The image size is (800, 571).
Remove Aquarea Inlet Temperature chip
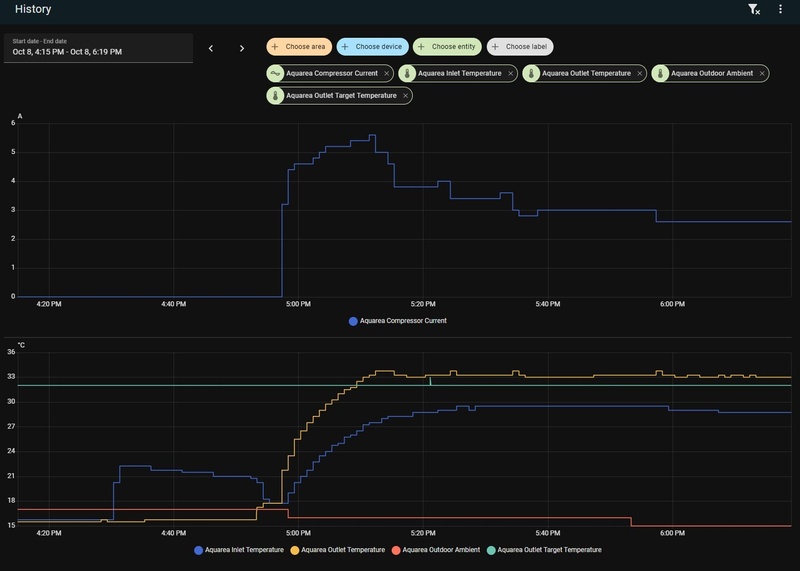510,73
